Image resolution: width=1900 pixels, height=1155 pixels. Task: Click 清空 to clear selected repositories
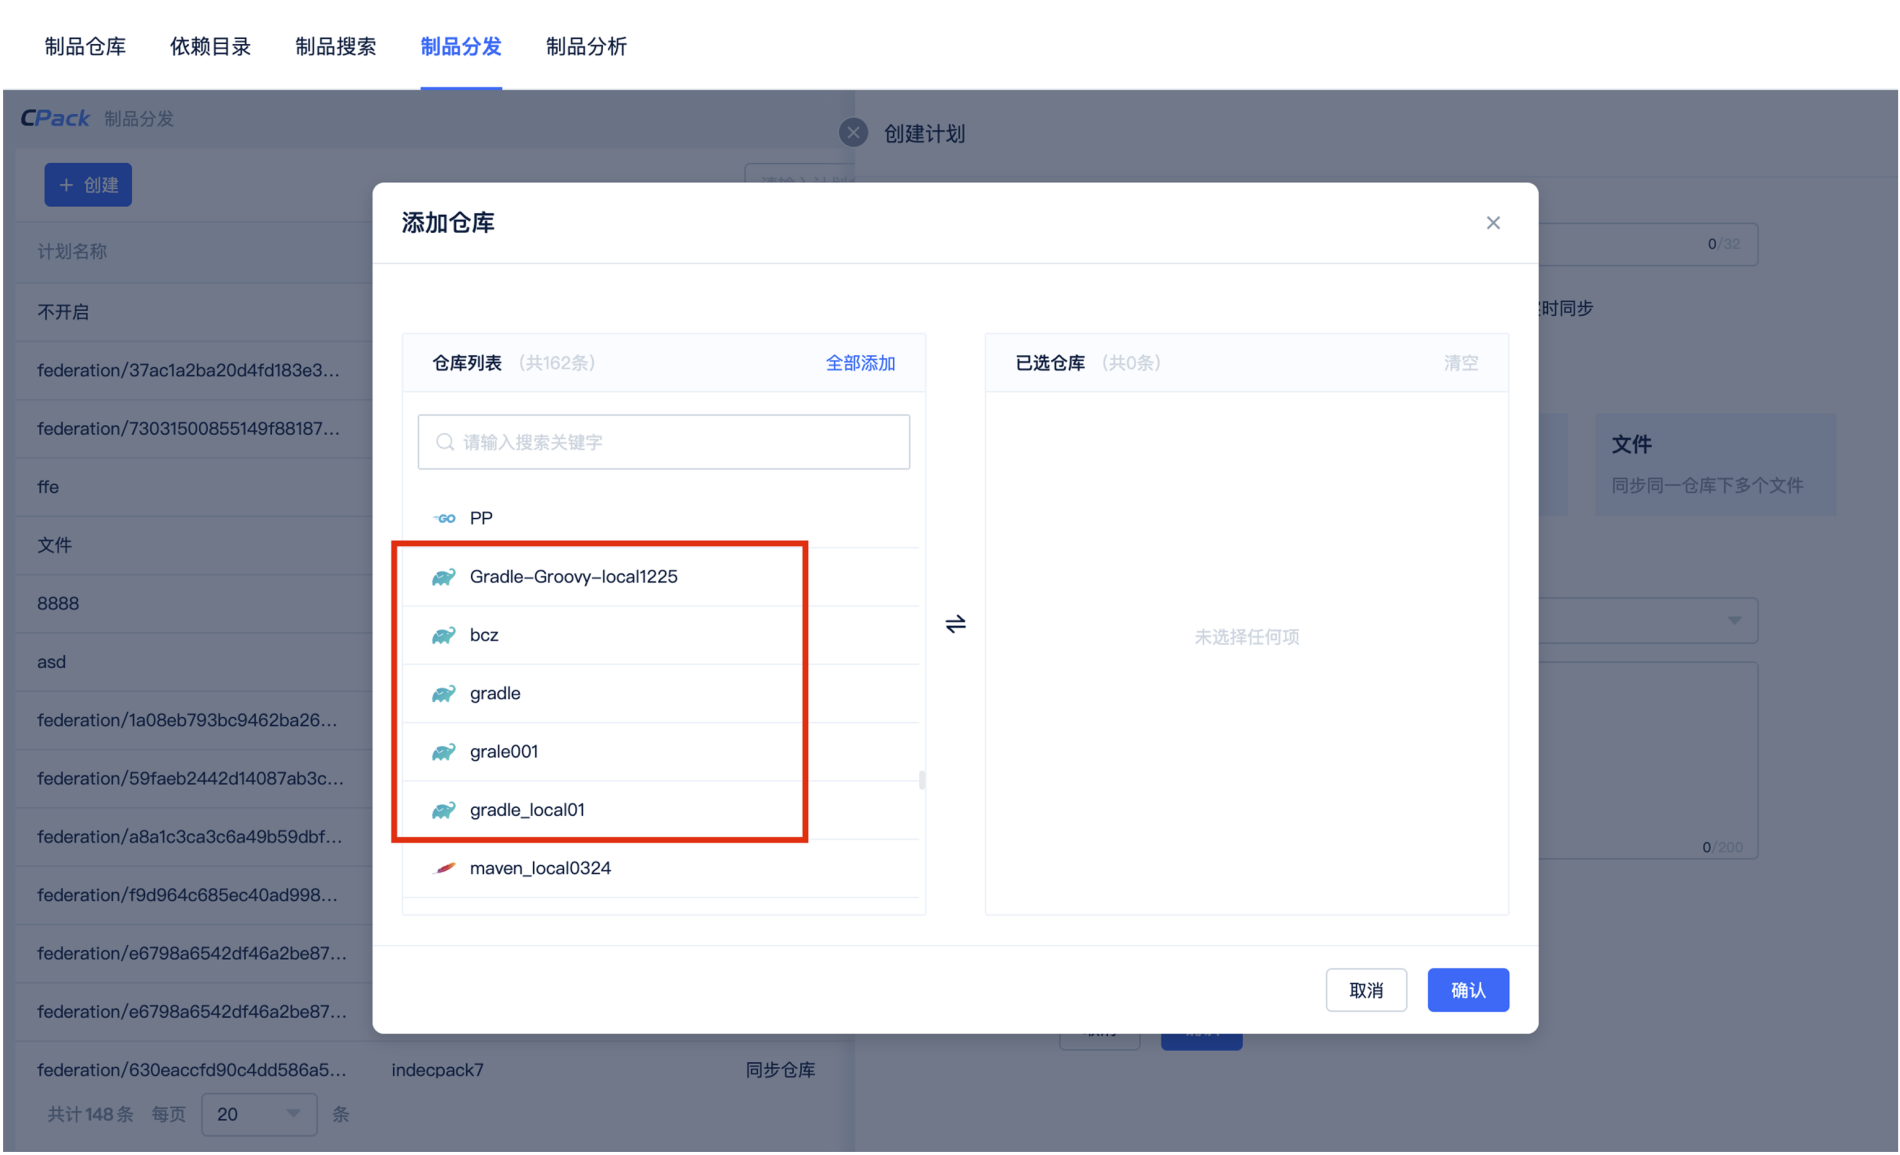point(1461,363)
